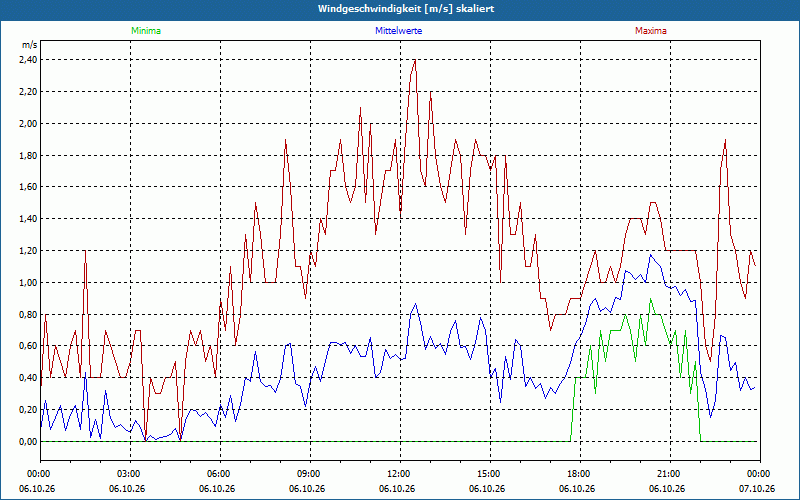Image resolution: width=800 pixels, height=500 pixels.
Task: Click the 18:00 time axis label
Action: pos(581,474)
